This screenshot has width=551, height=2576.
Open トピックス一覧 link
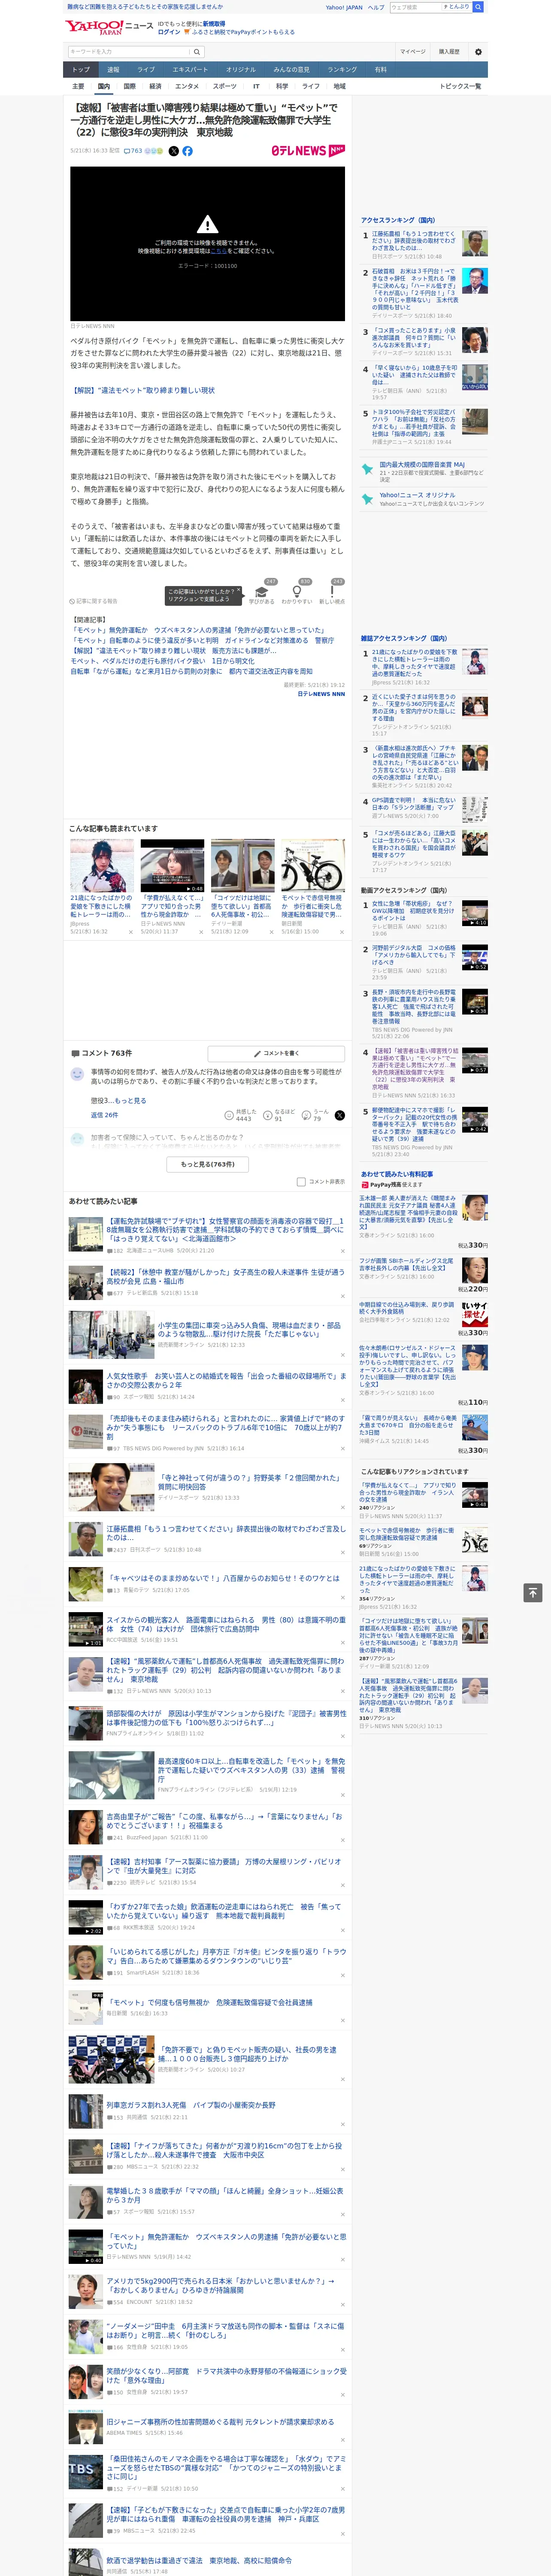click(460, 86)
